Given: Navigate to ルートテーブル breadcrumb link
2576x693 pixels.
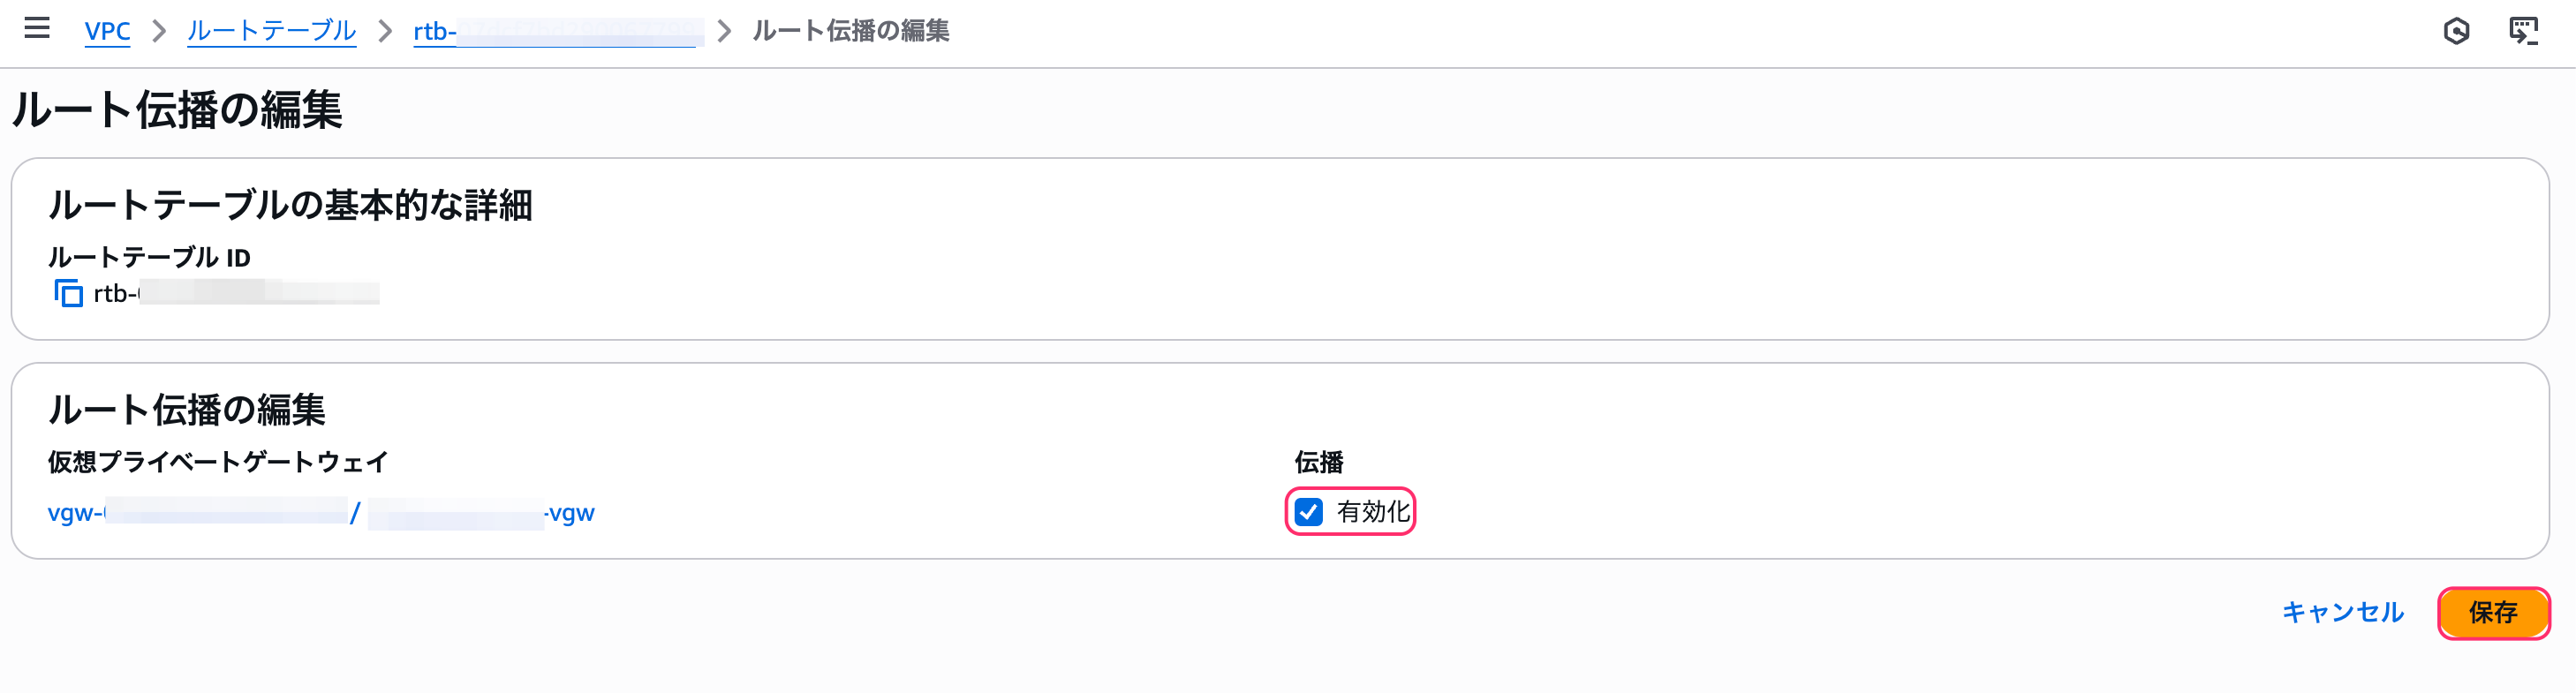Looking at the screenshot, I should (271, 31).
